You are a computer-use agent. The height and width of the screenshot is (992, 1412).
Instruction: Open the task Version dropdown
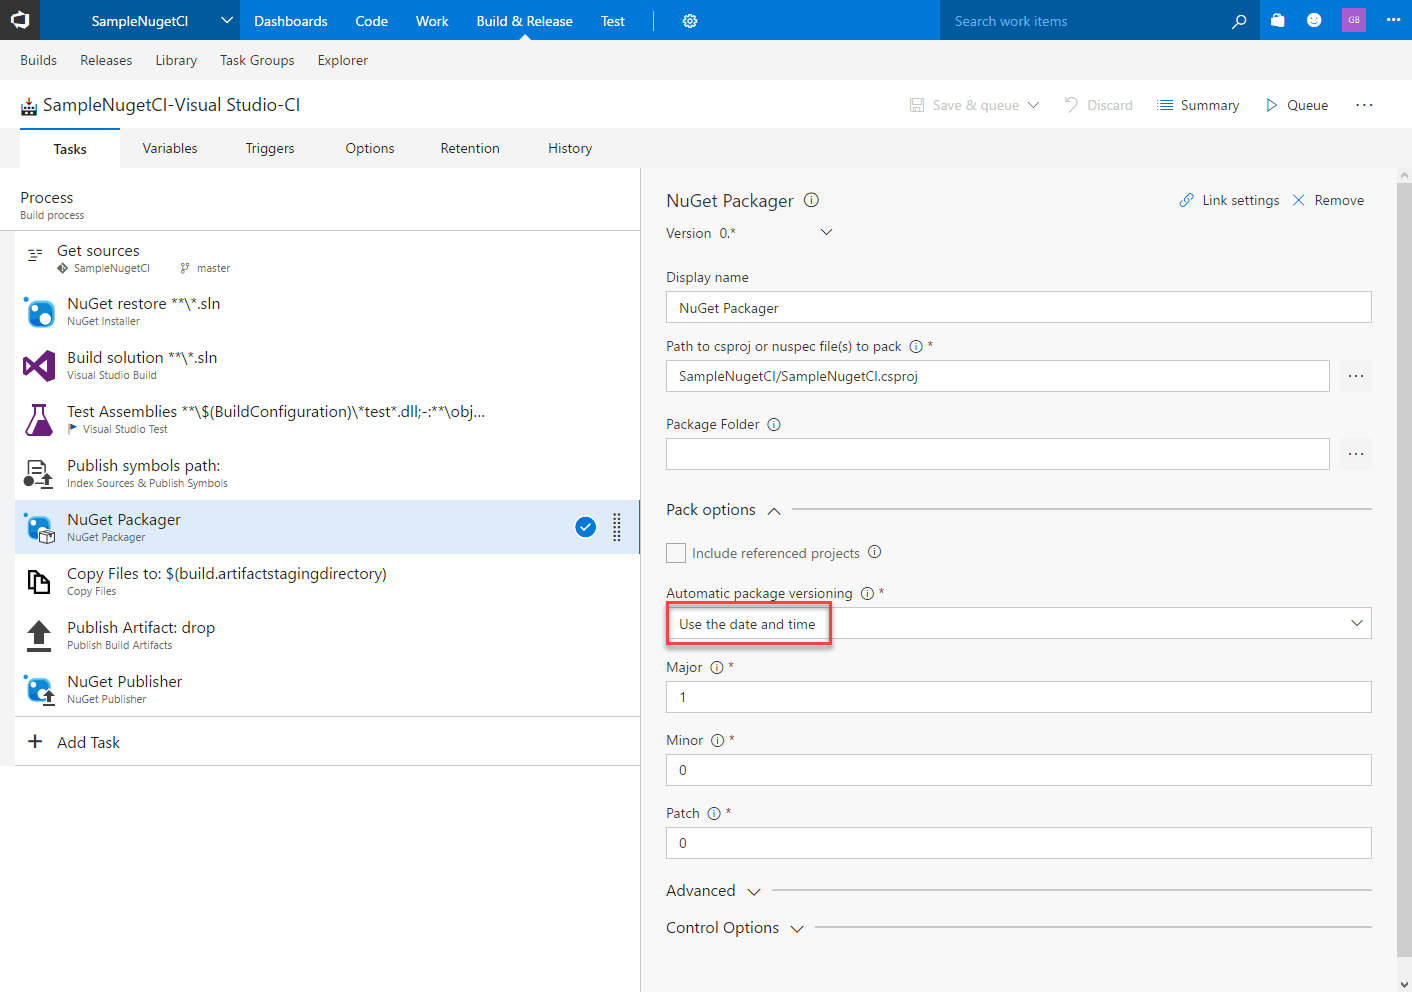(826, 233)
